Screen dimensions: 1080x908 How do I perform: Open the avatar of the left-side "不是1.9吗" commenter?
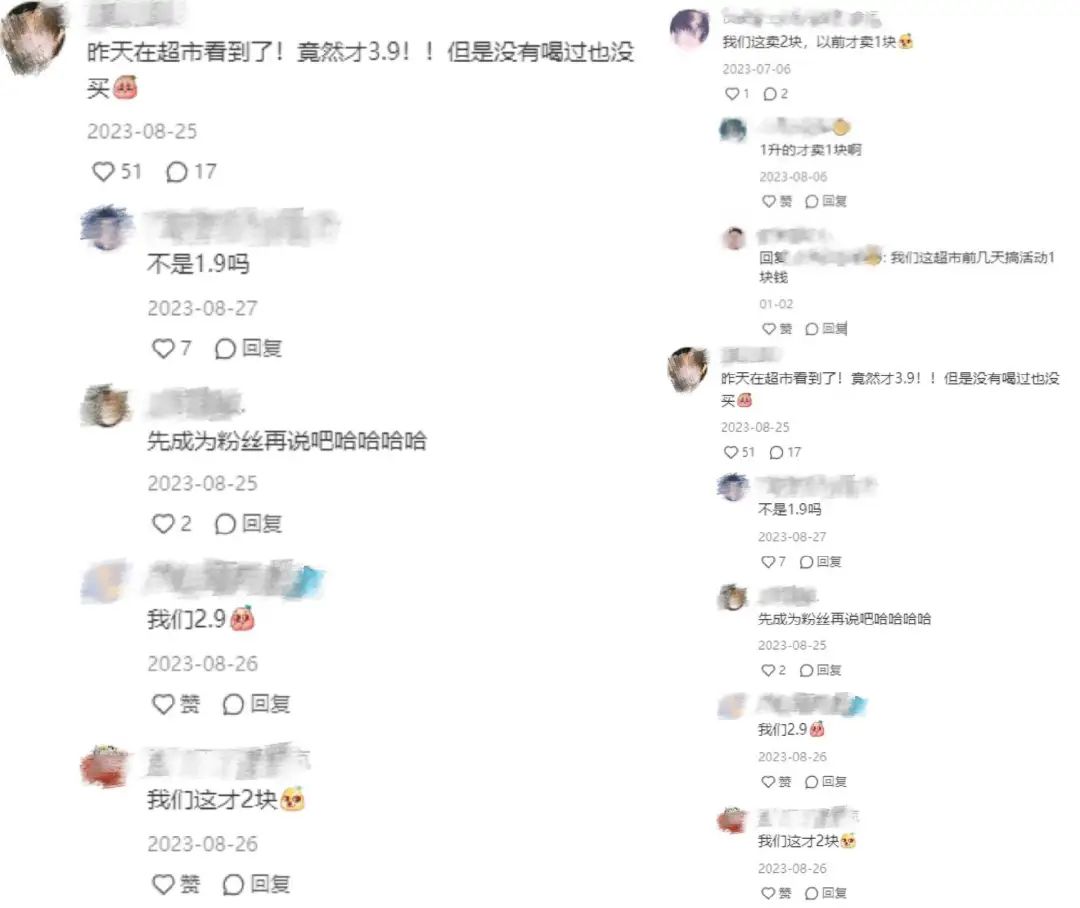pyautogui.click(x=107, y=227)
